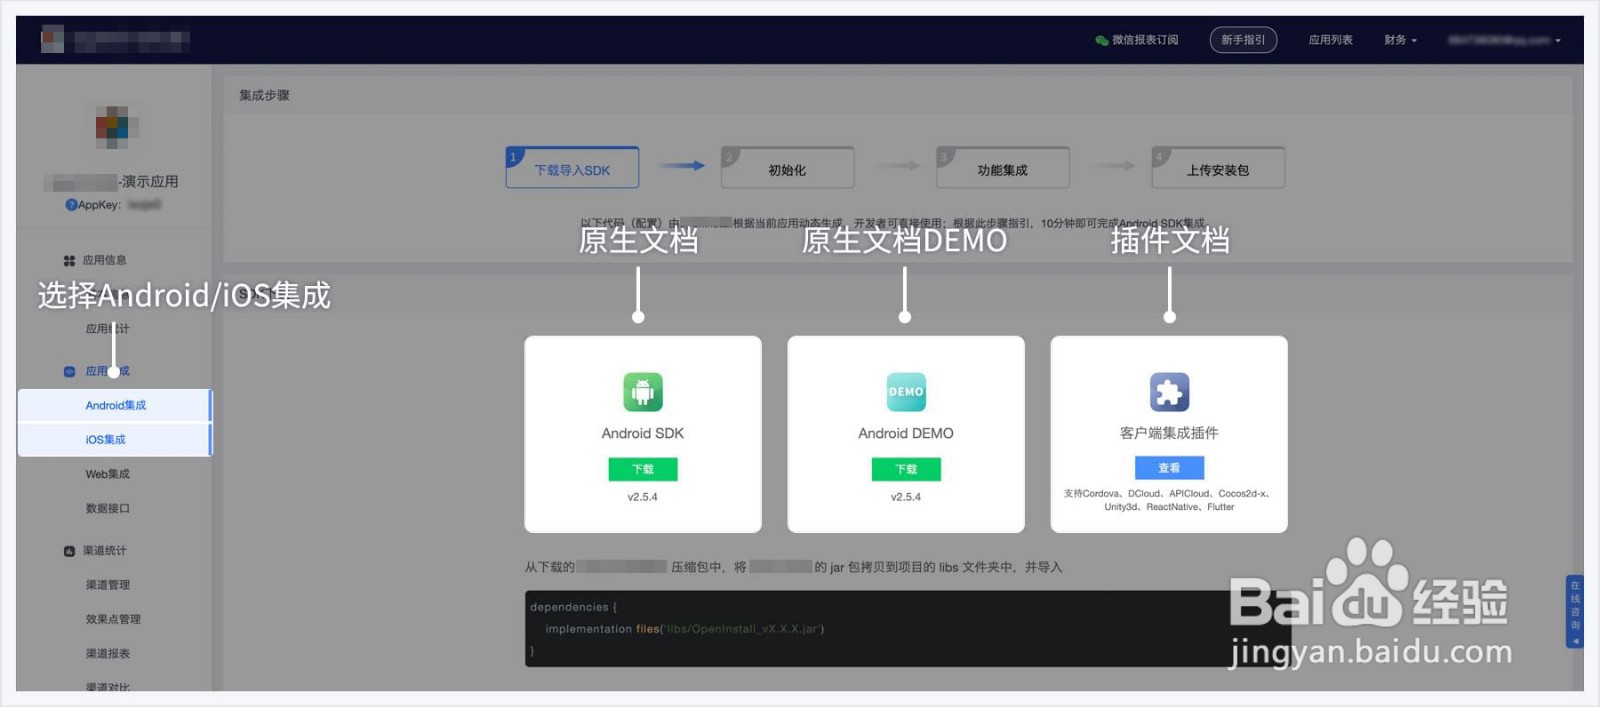This screenshot has width=1600, height=707.
Task: Open 应用信息 in the sidebar
Action: coord(104,260)
